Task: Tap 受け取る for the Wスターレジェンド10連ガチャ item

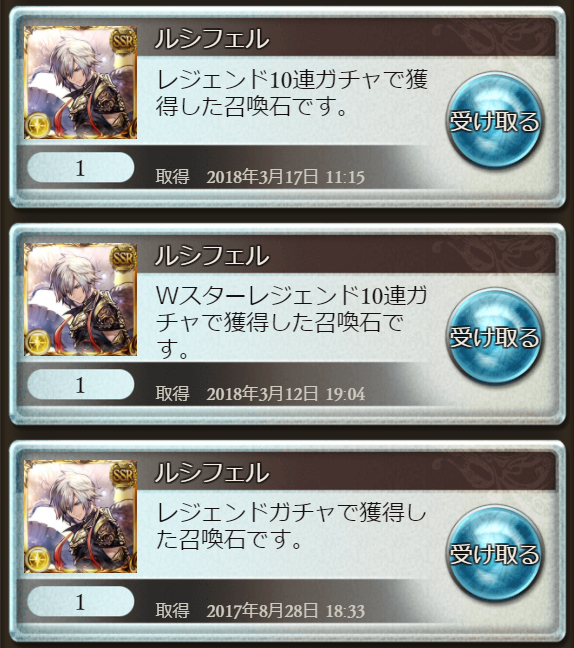Action: [x=494, y=337]
